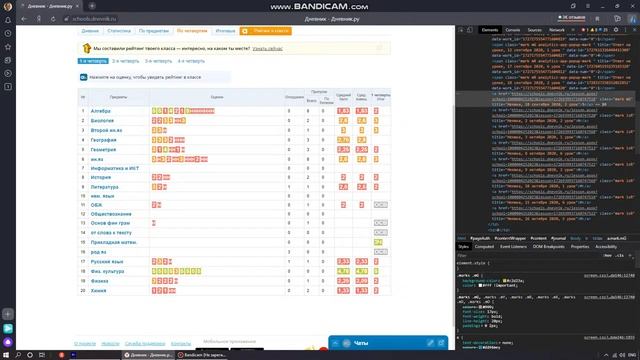Viewport: 640px width, 360px height.
Task: Click the profile avatar in the top-left corner
Action: 8,6
